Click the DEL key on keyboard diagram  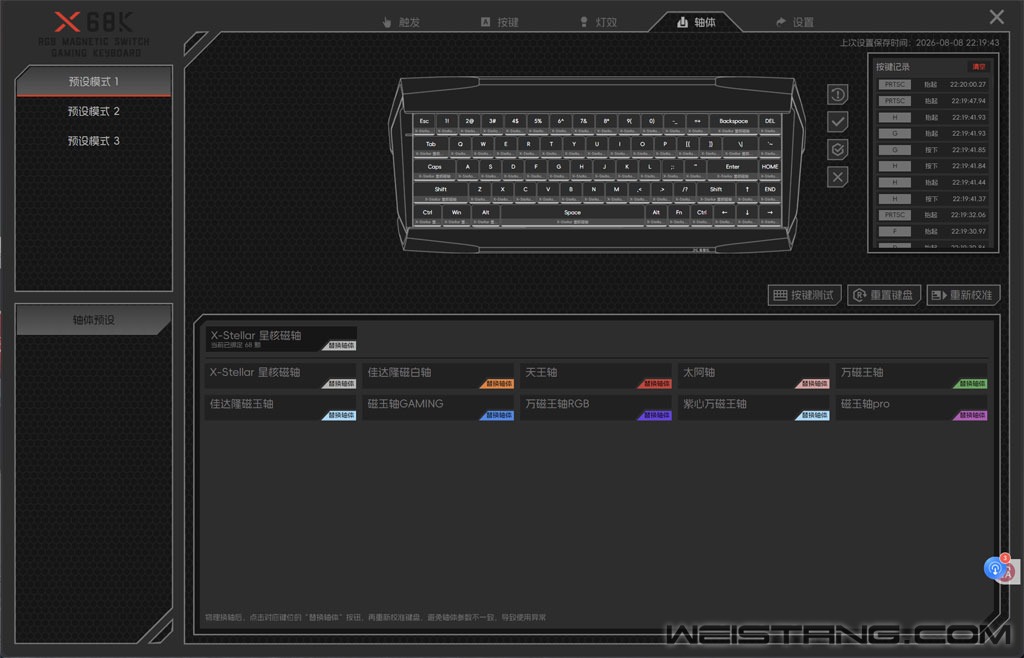[770, 123]
